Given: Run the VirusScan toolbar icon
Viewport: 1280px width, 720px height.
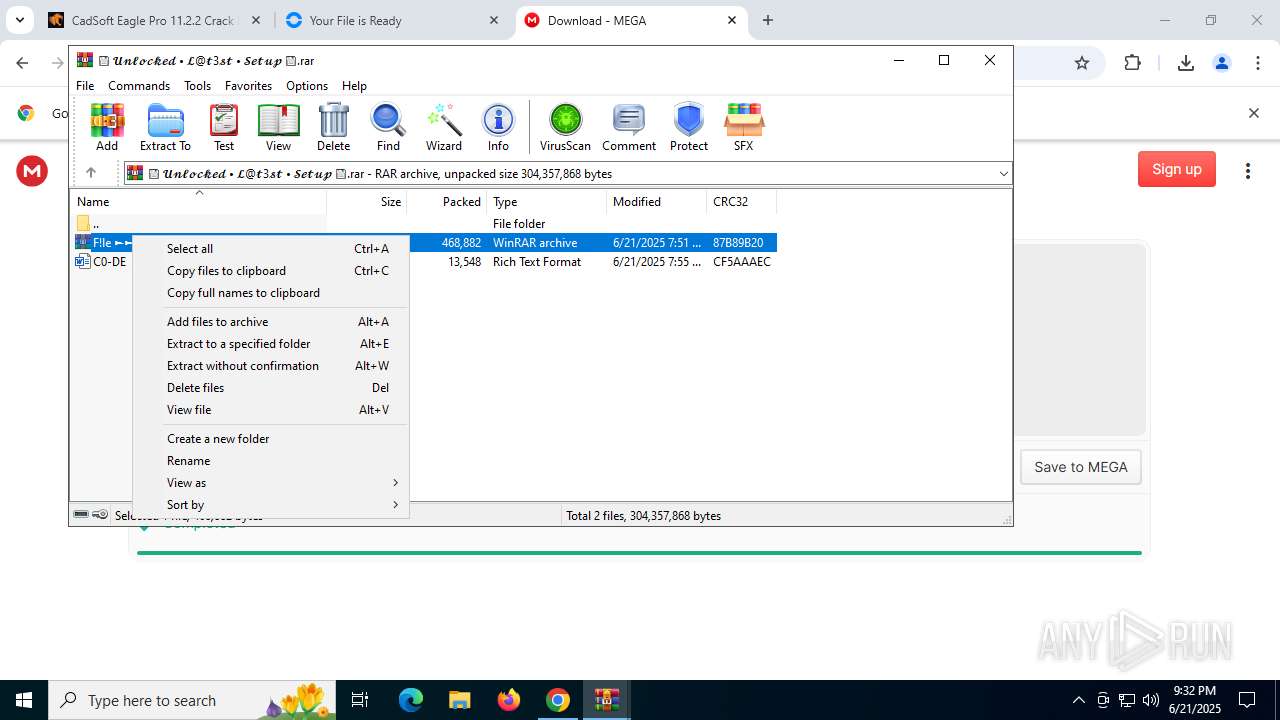Looking at the screenshot, I should click(565, 127).
